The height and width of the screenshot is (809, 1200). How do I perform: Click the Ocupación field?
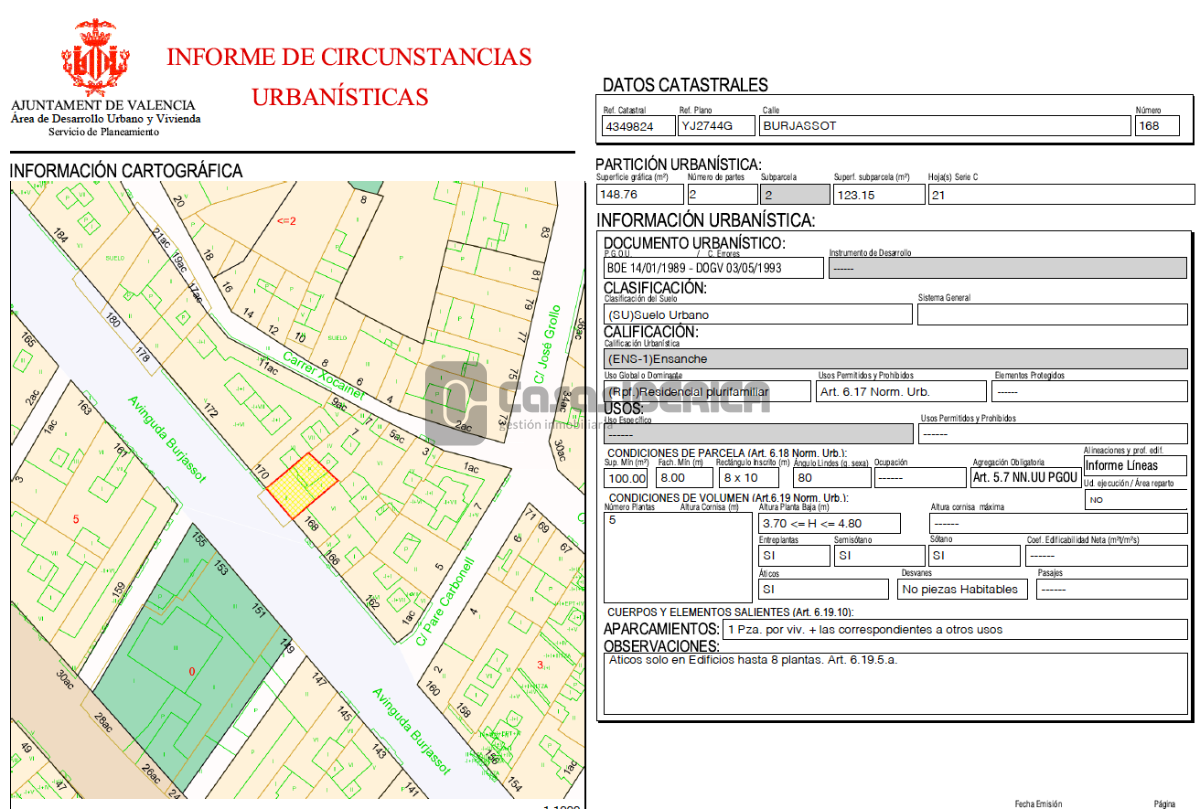point(919,478)
